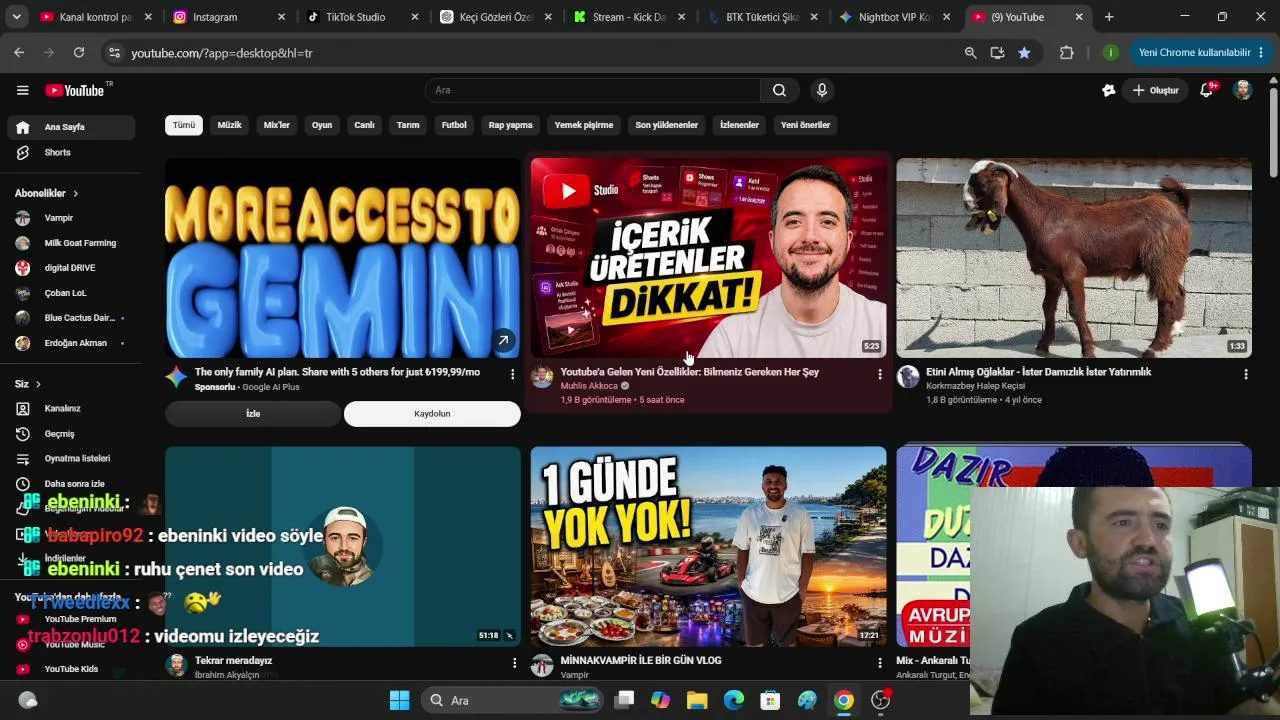Click the İzle button on the ad
The width and height of the screenshot is (1280, 720).
pyautogui.click(x=253, y=414)
